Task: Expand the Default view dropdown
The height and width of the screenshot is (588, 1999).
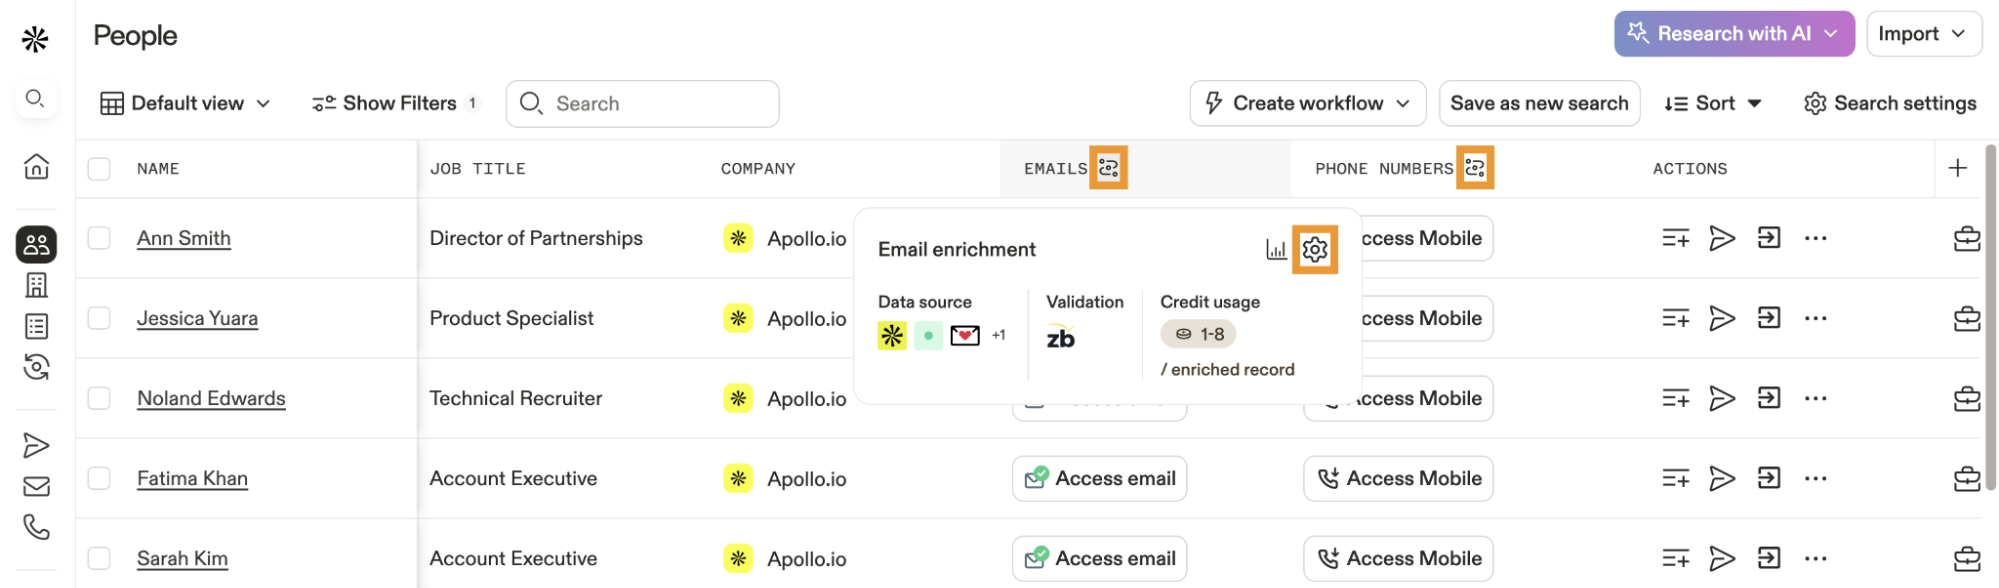Action: pyautogui.click(x=186, y=104)
